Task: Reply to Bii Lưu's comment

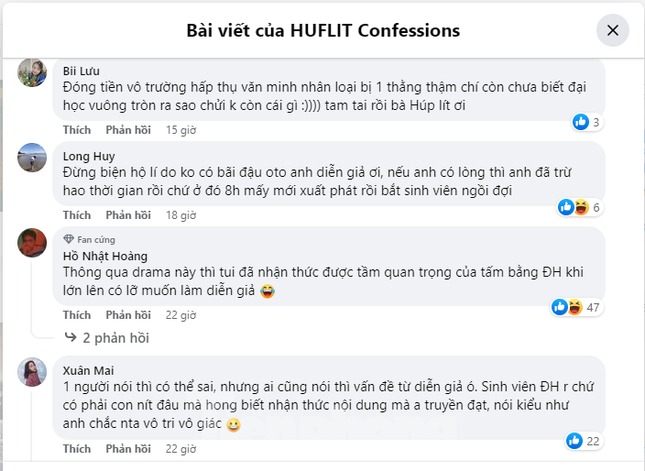Action: [128, 130]
